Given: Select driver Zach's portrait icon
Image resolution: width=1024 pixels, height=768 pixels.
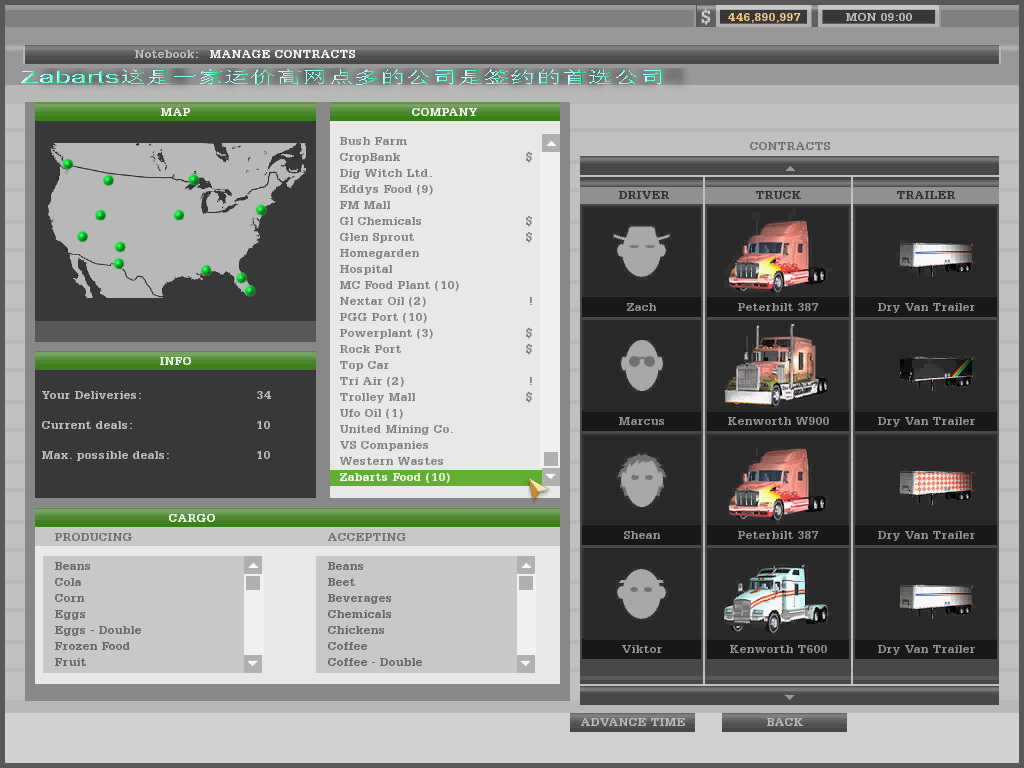Looking at the screenshot, I should pos(641,251).
